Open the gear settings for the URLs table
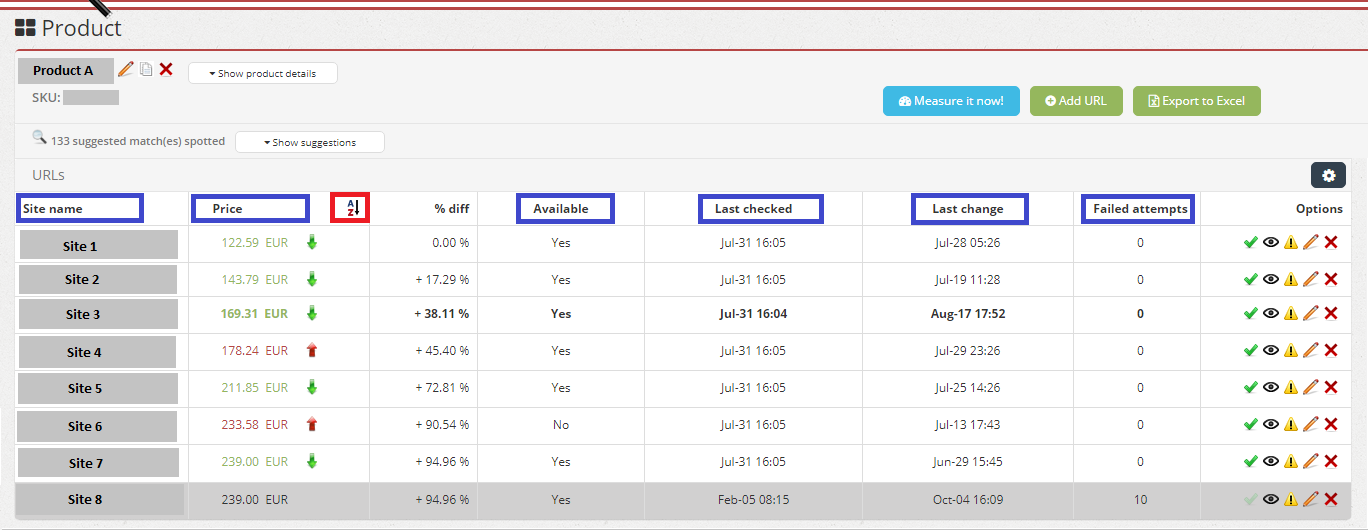 tap(1328, 176)
